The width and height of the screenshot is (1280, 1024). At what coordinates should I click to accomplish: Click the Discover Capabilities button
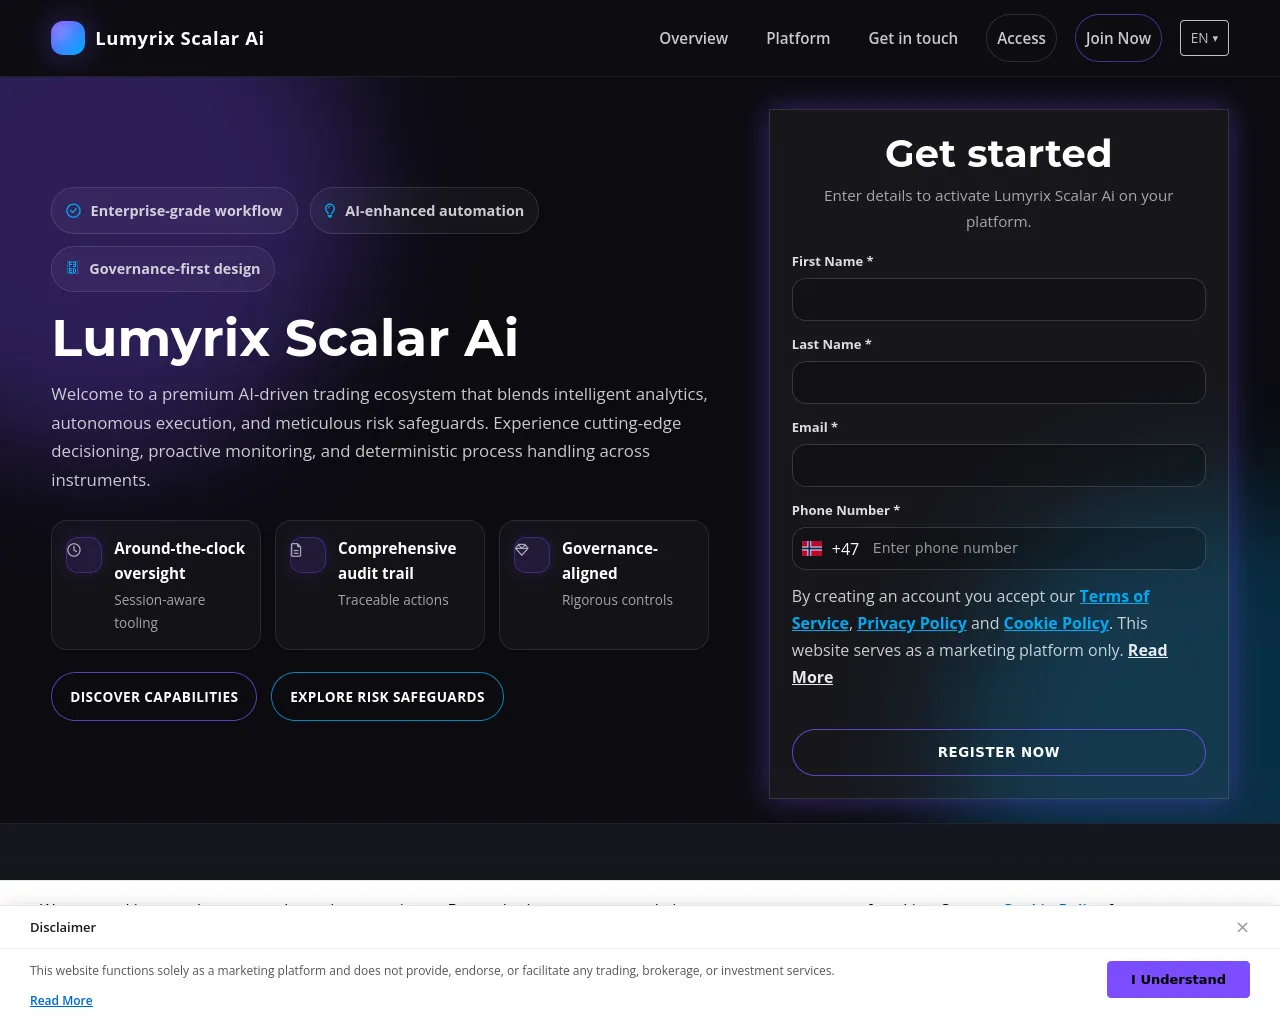(x=154, y=697)
